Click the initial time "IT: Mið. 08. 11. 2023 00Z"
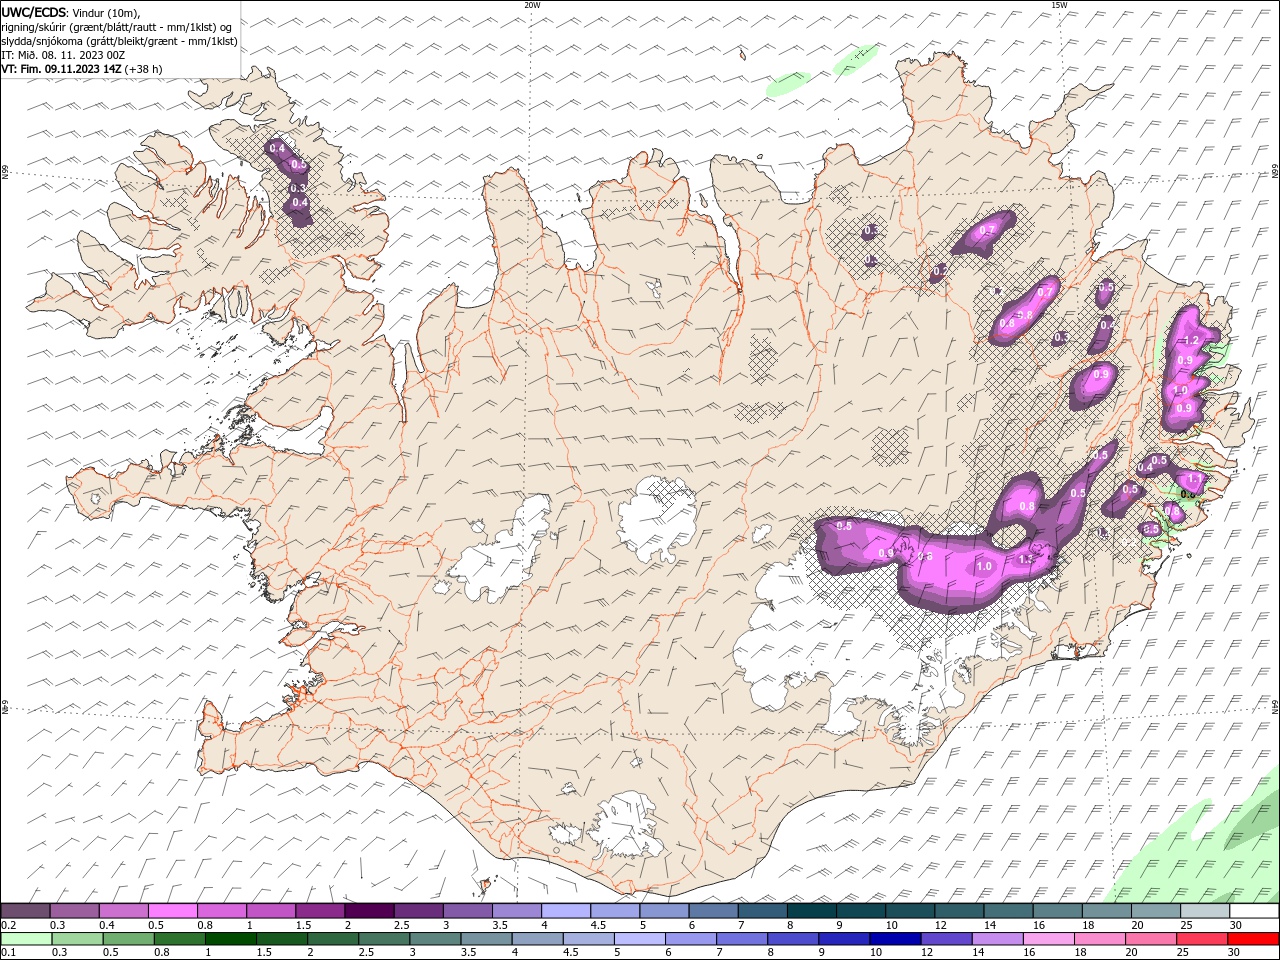1280x960 pixels. click(x=63, y=55)
